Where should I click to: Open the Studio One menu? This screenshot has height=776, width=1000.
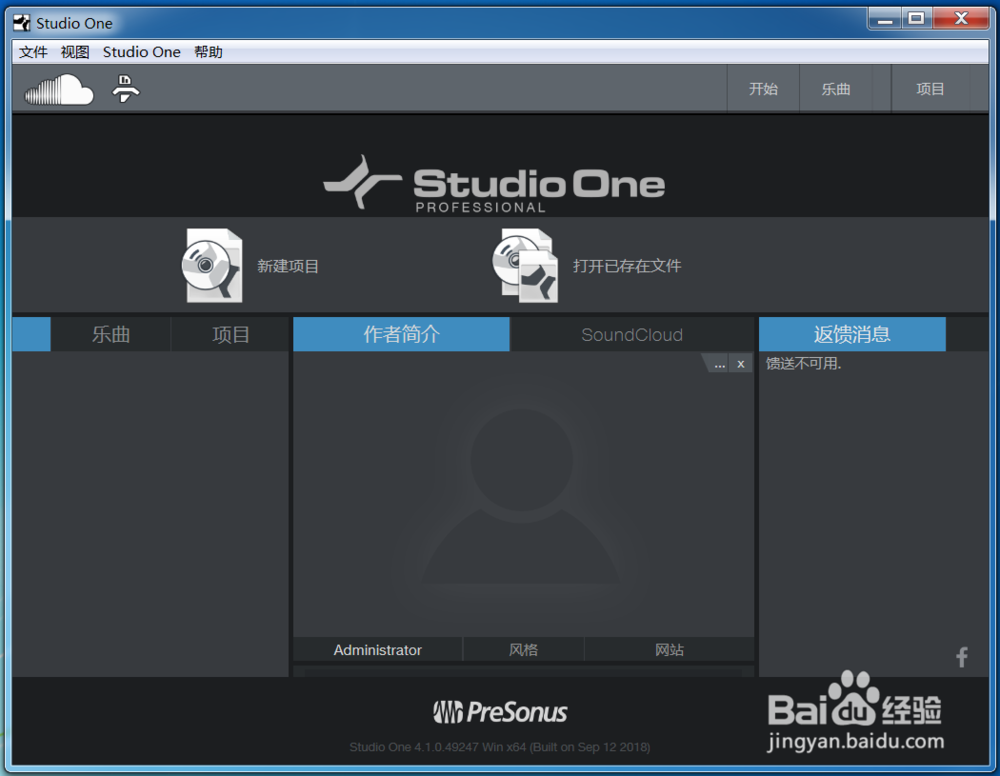tap(142, 52)
